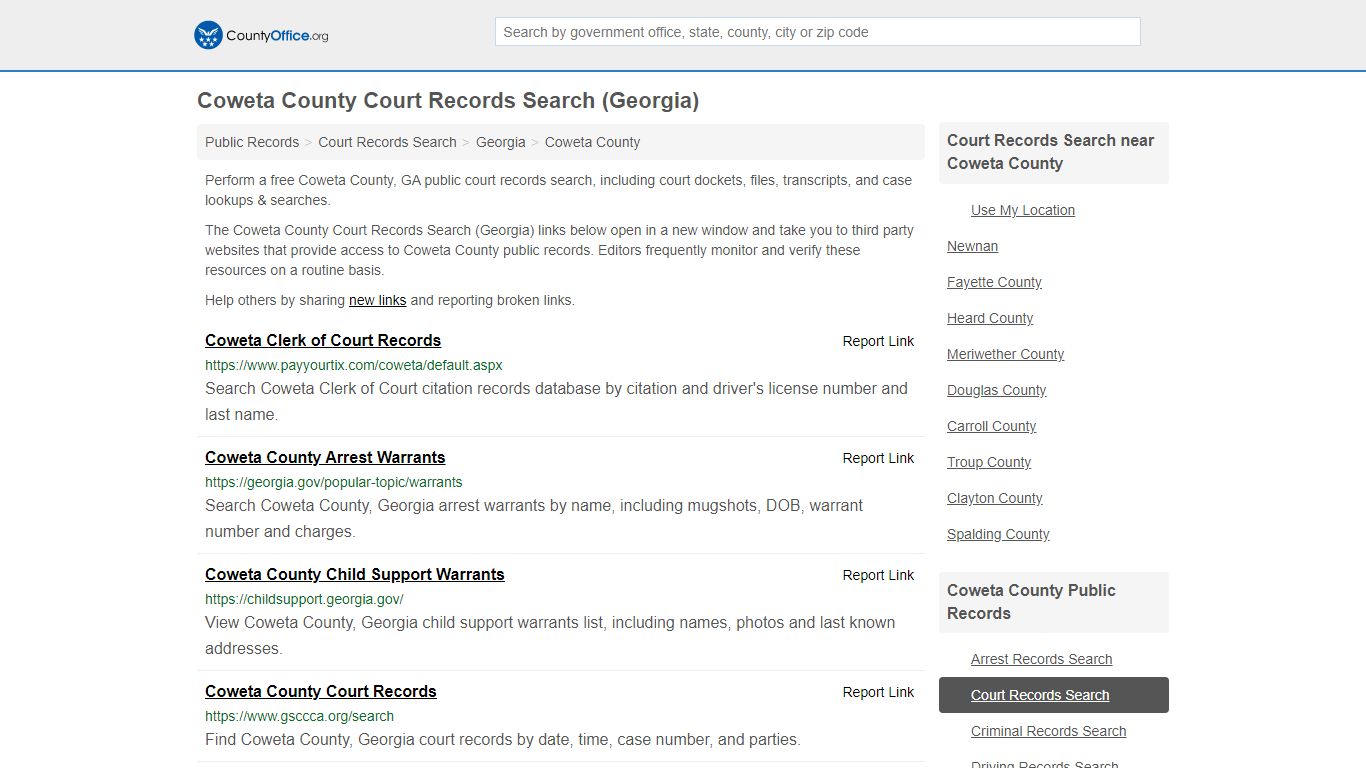This screenshot has width=1366, height=768.
Task: Visit gsccca.org search URL
Action: pyautogui.click(x=299, y=716)
